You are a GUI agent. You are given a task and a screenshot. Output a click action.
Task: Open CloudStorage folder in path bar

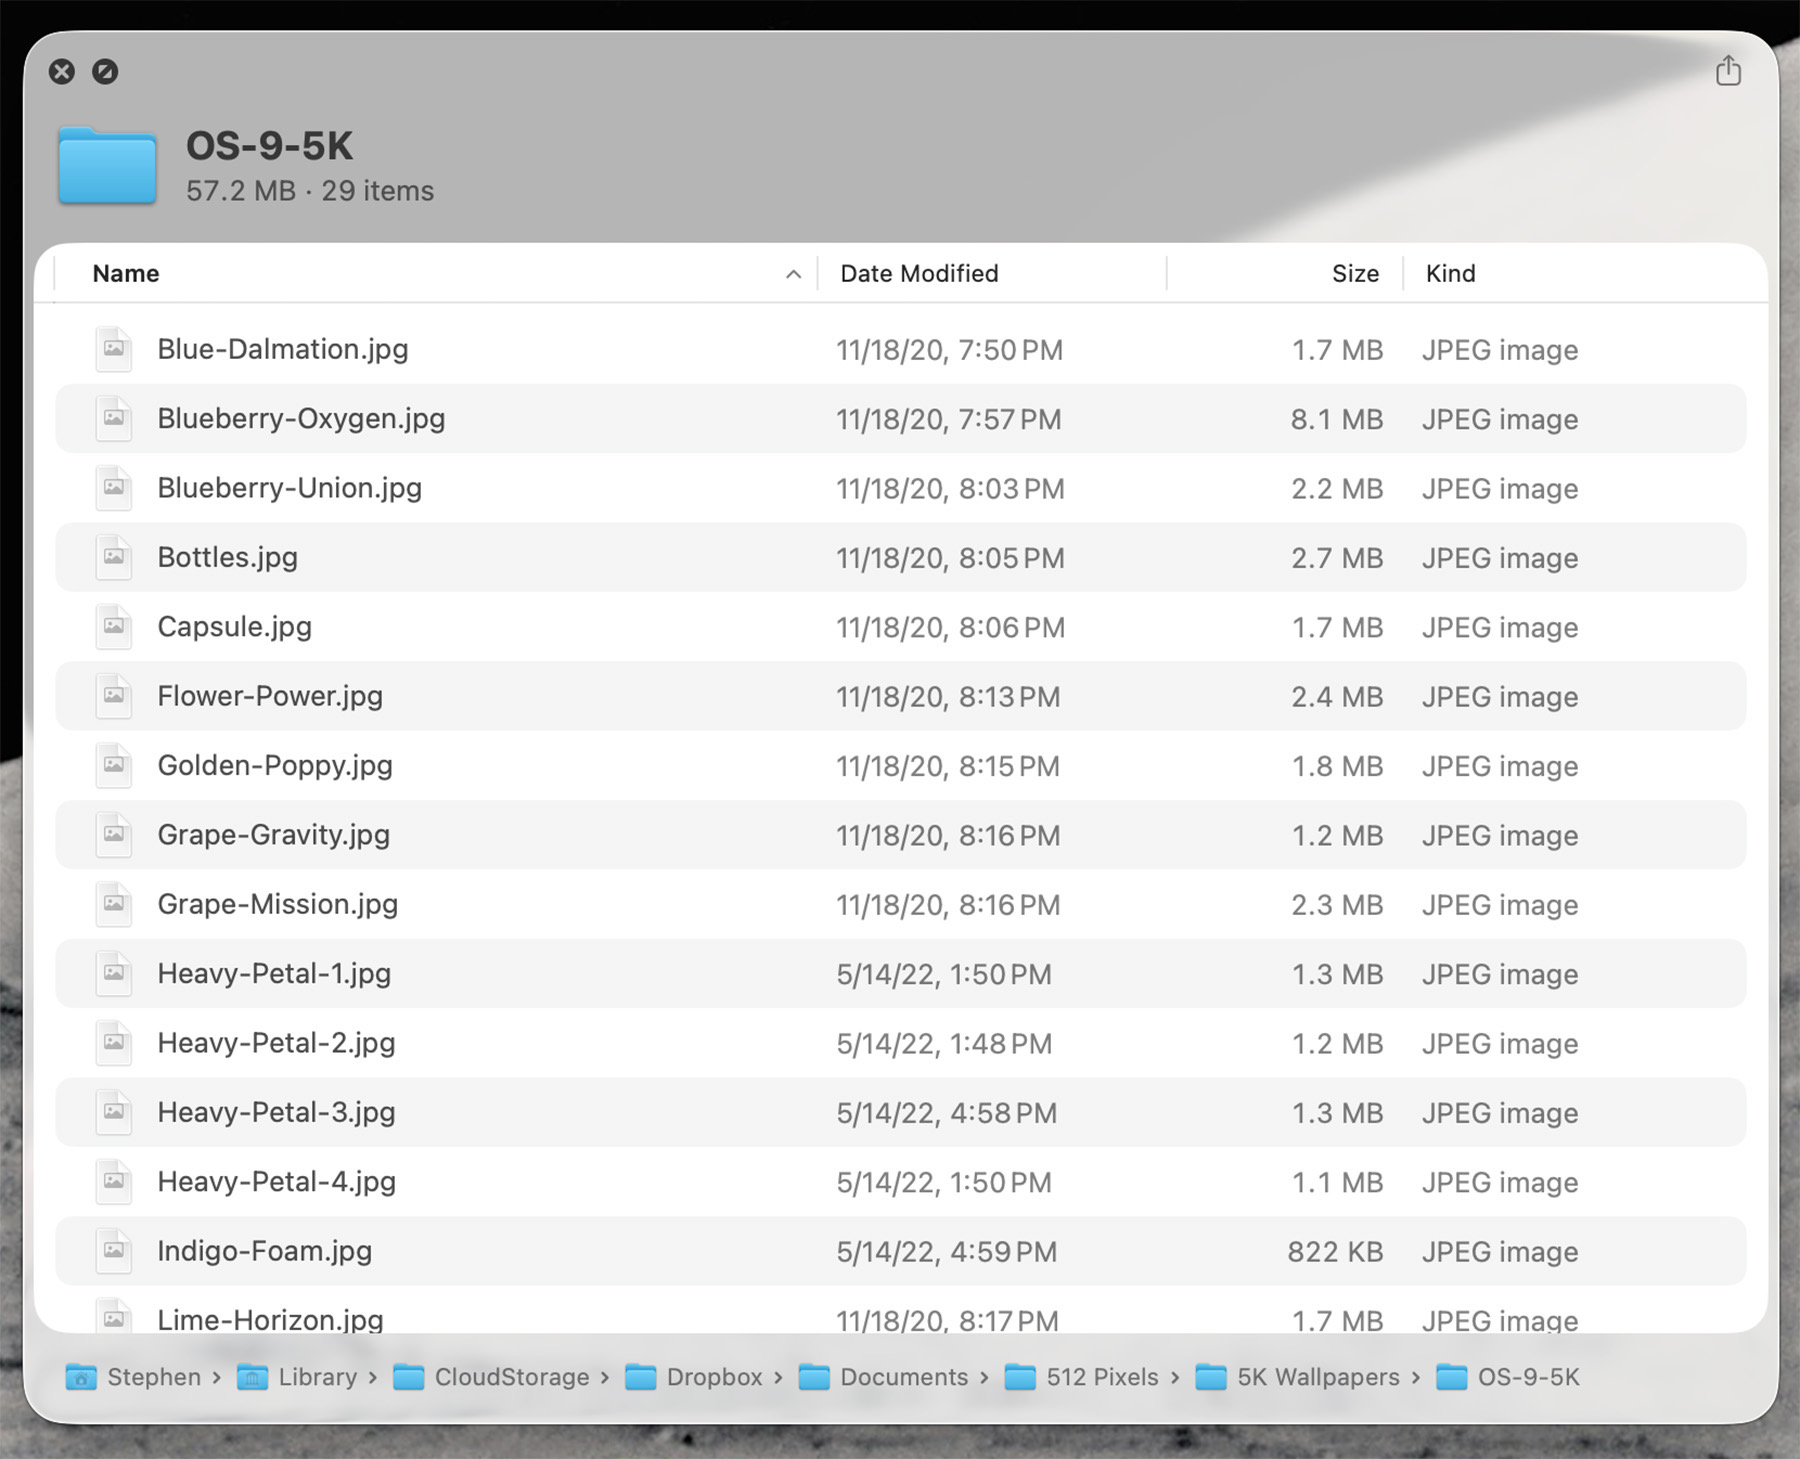click(511, 1377)
